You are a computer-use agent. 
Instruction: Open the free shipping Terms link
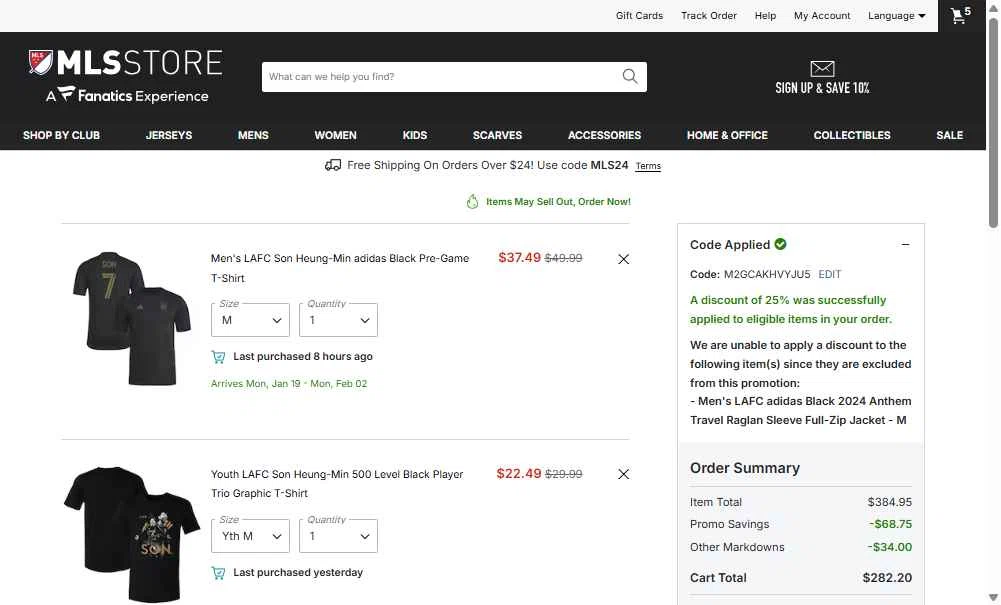click(648, 166)
